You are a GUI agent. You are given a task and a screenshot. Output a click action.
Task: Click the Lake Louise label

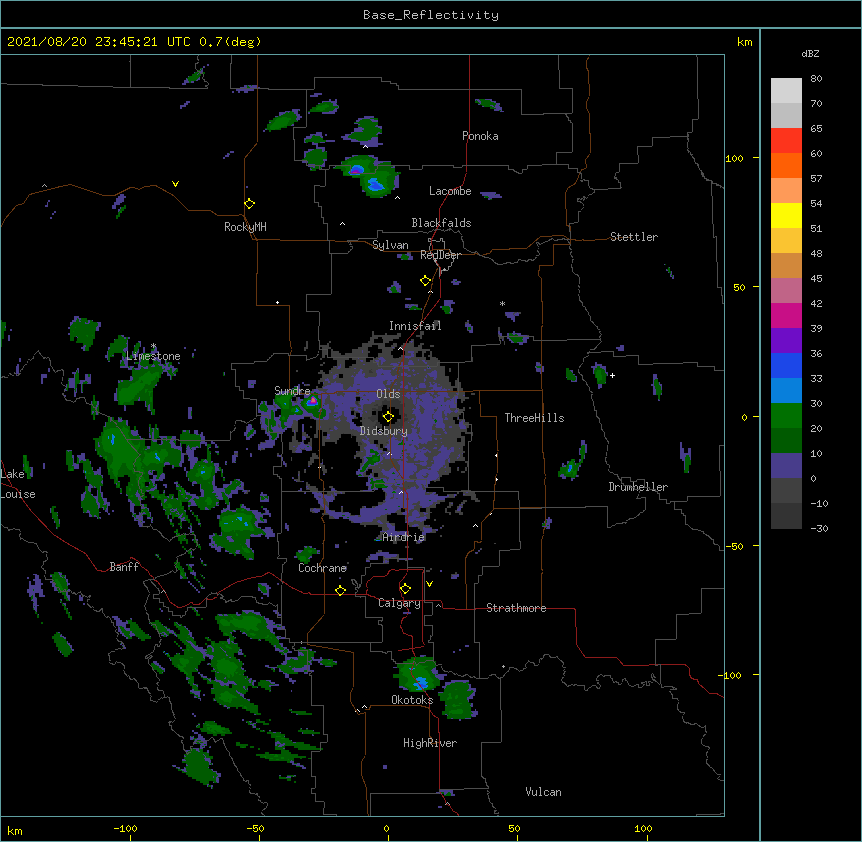[18, 484]
